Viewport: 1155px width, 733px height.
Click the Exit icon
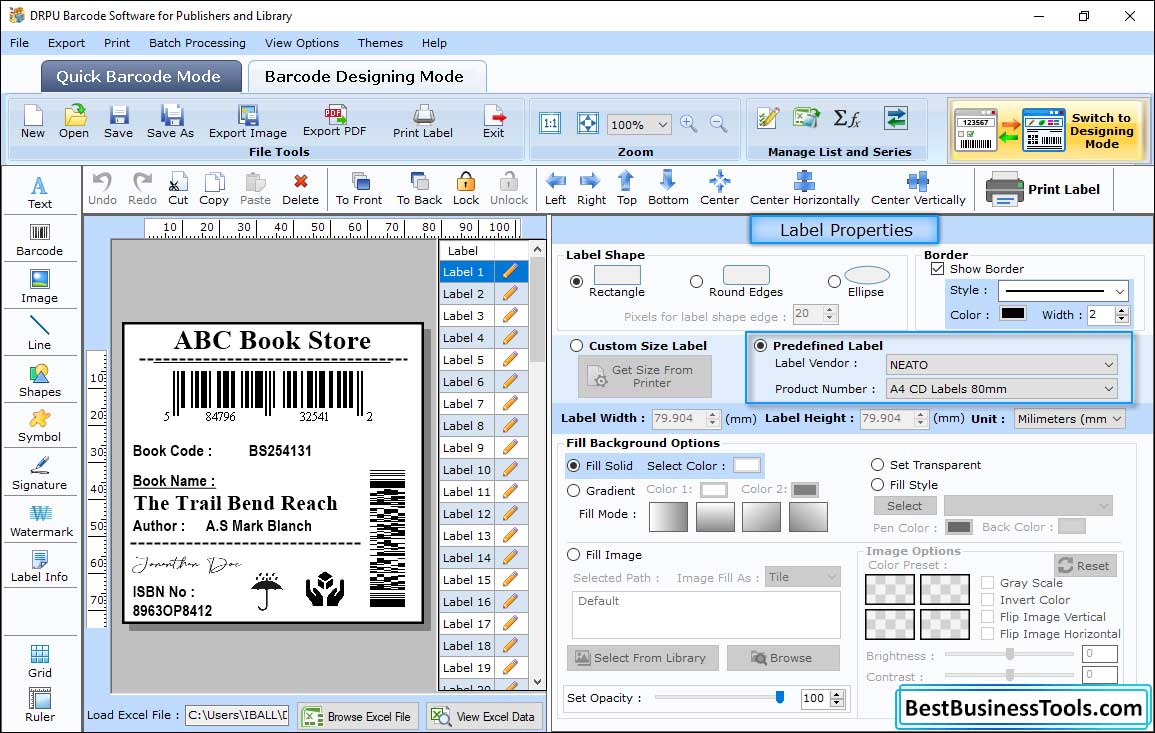coord(494,122)
